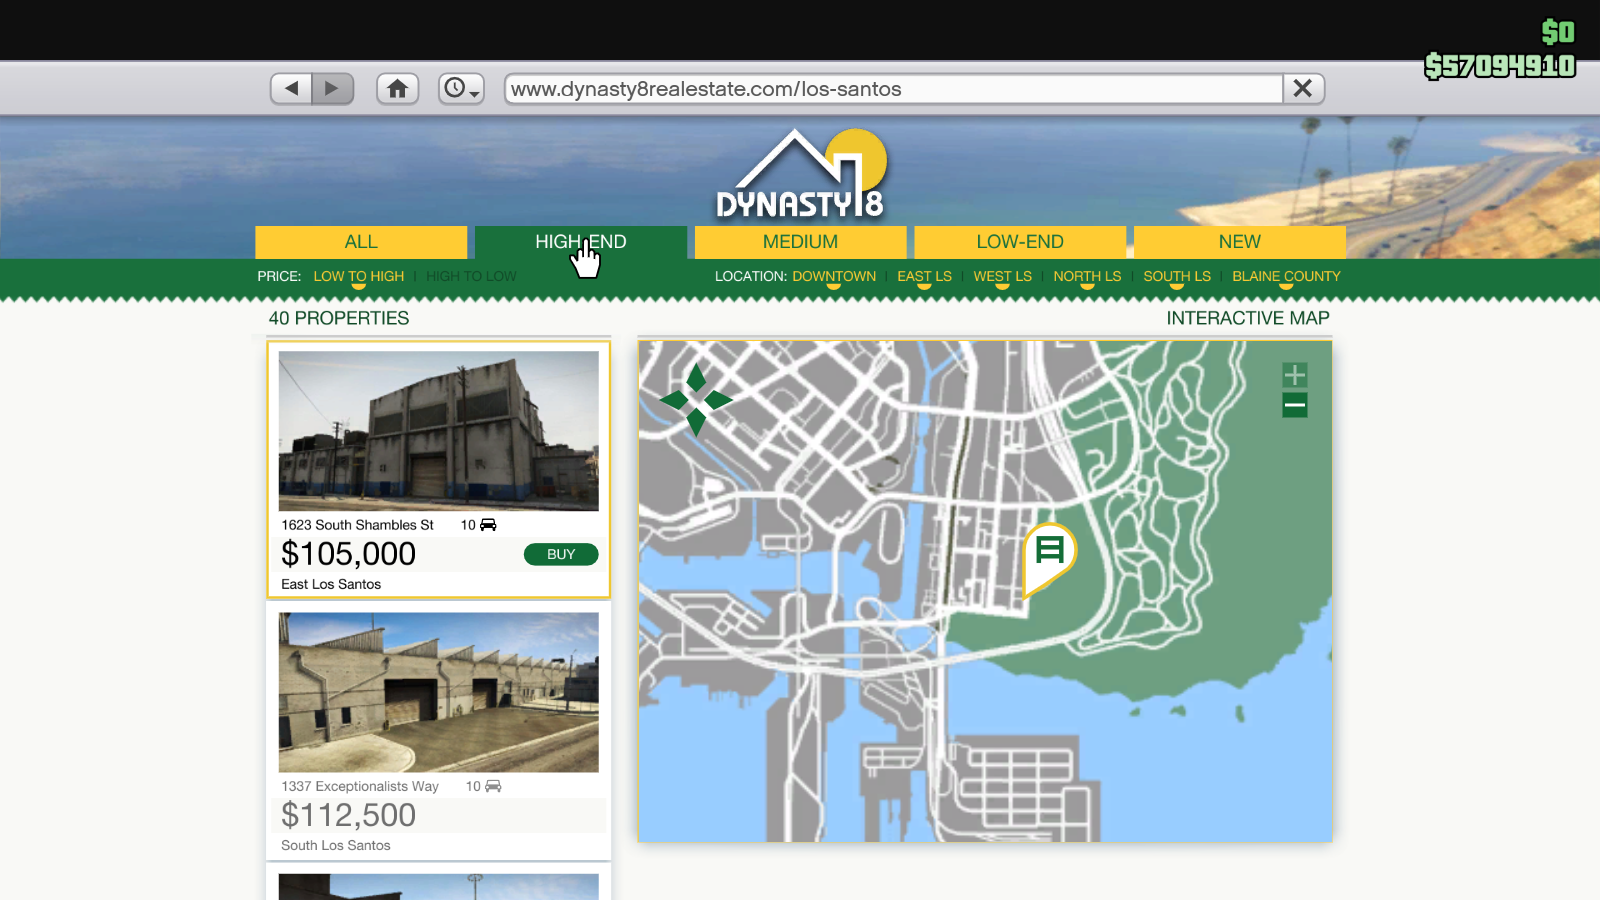Image resolution: width=1600 pixels, height=900 pixels.
Task: Filter location by SOUTH LS
Action: pos(1177,277)
